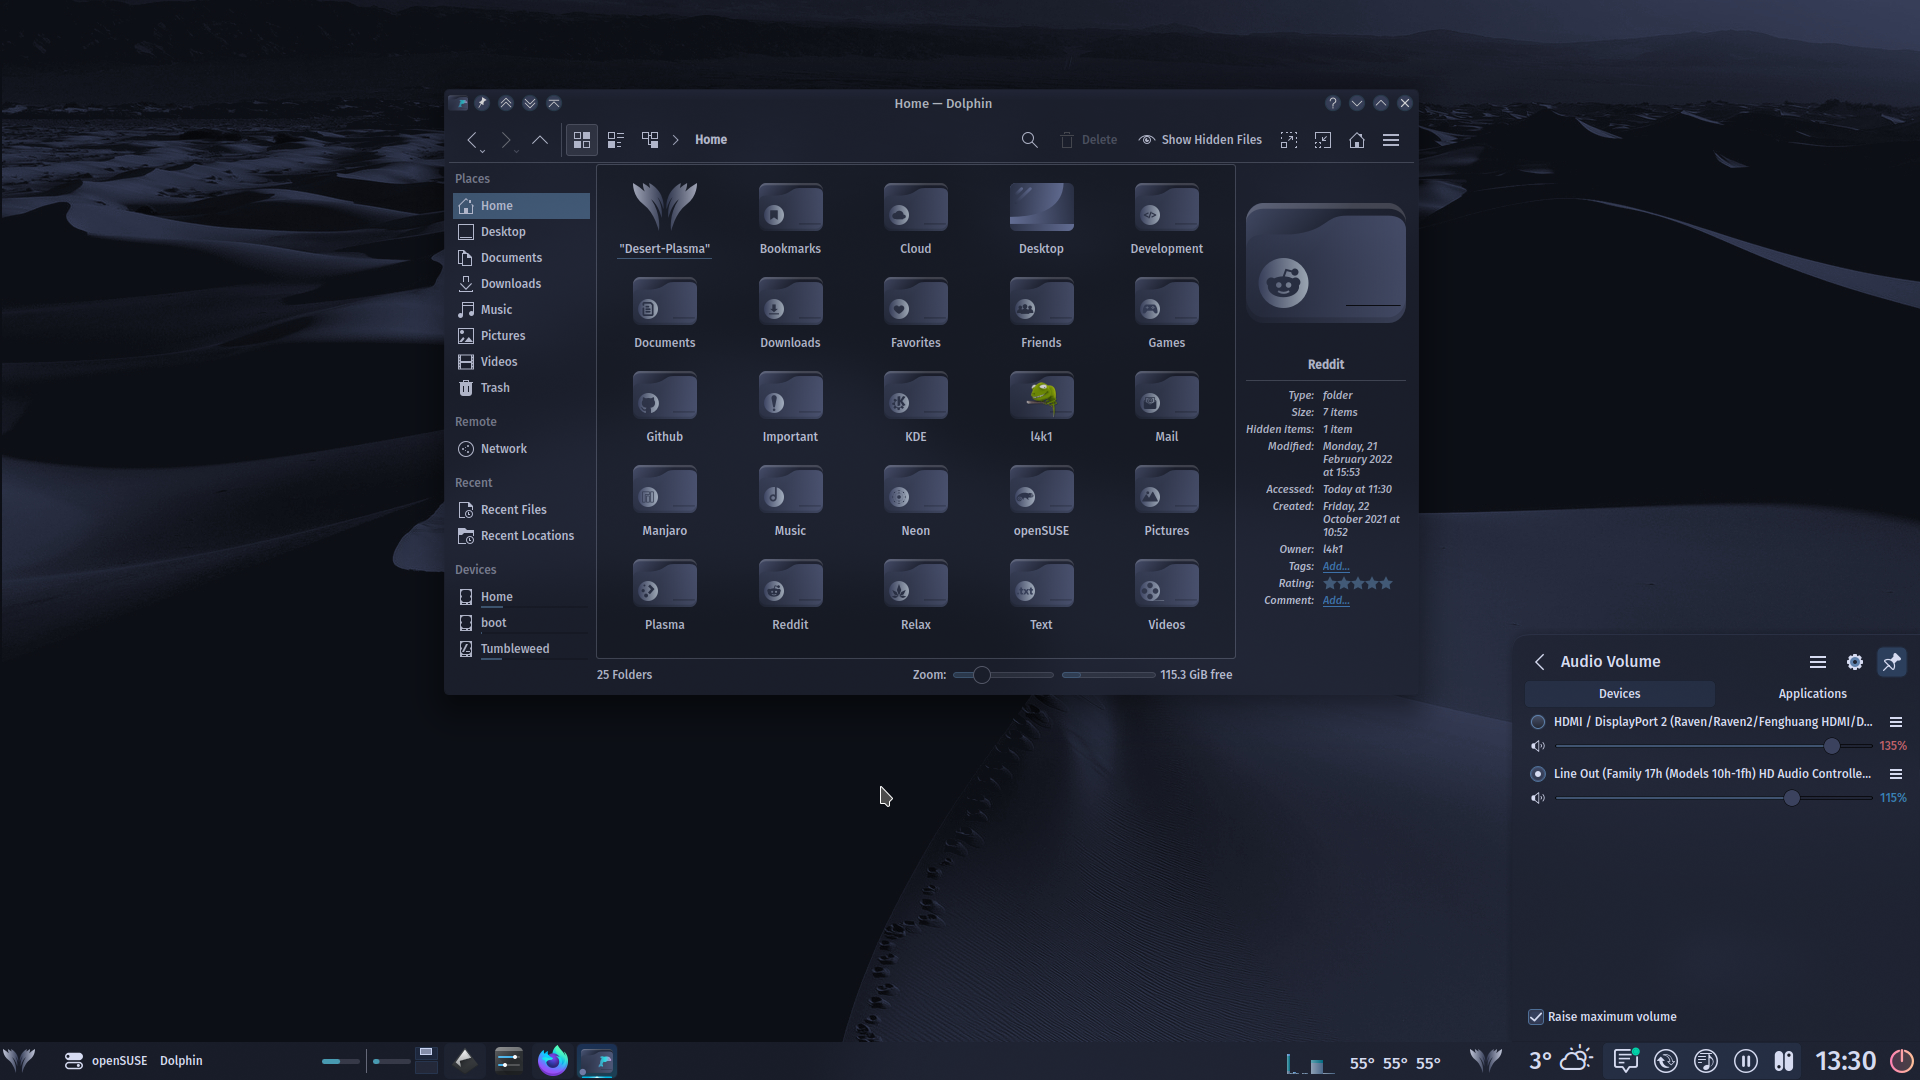Screen dimensions: 1920x1080
Task: Open Music in Places sidebar
Action: [x=521, y=310]
